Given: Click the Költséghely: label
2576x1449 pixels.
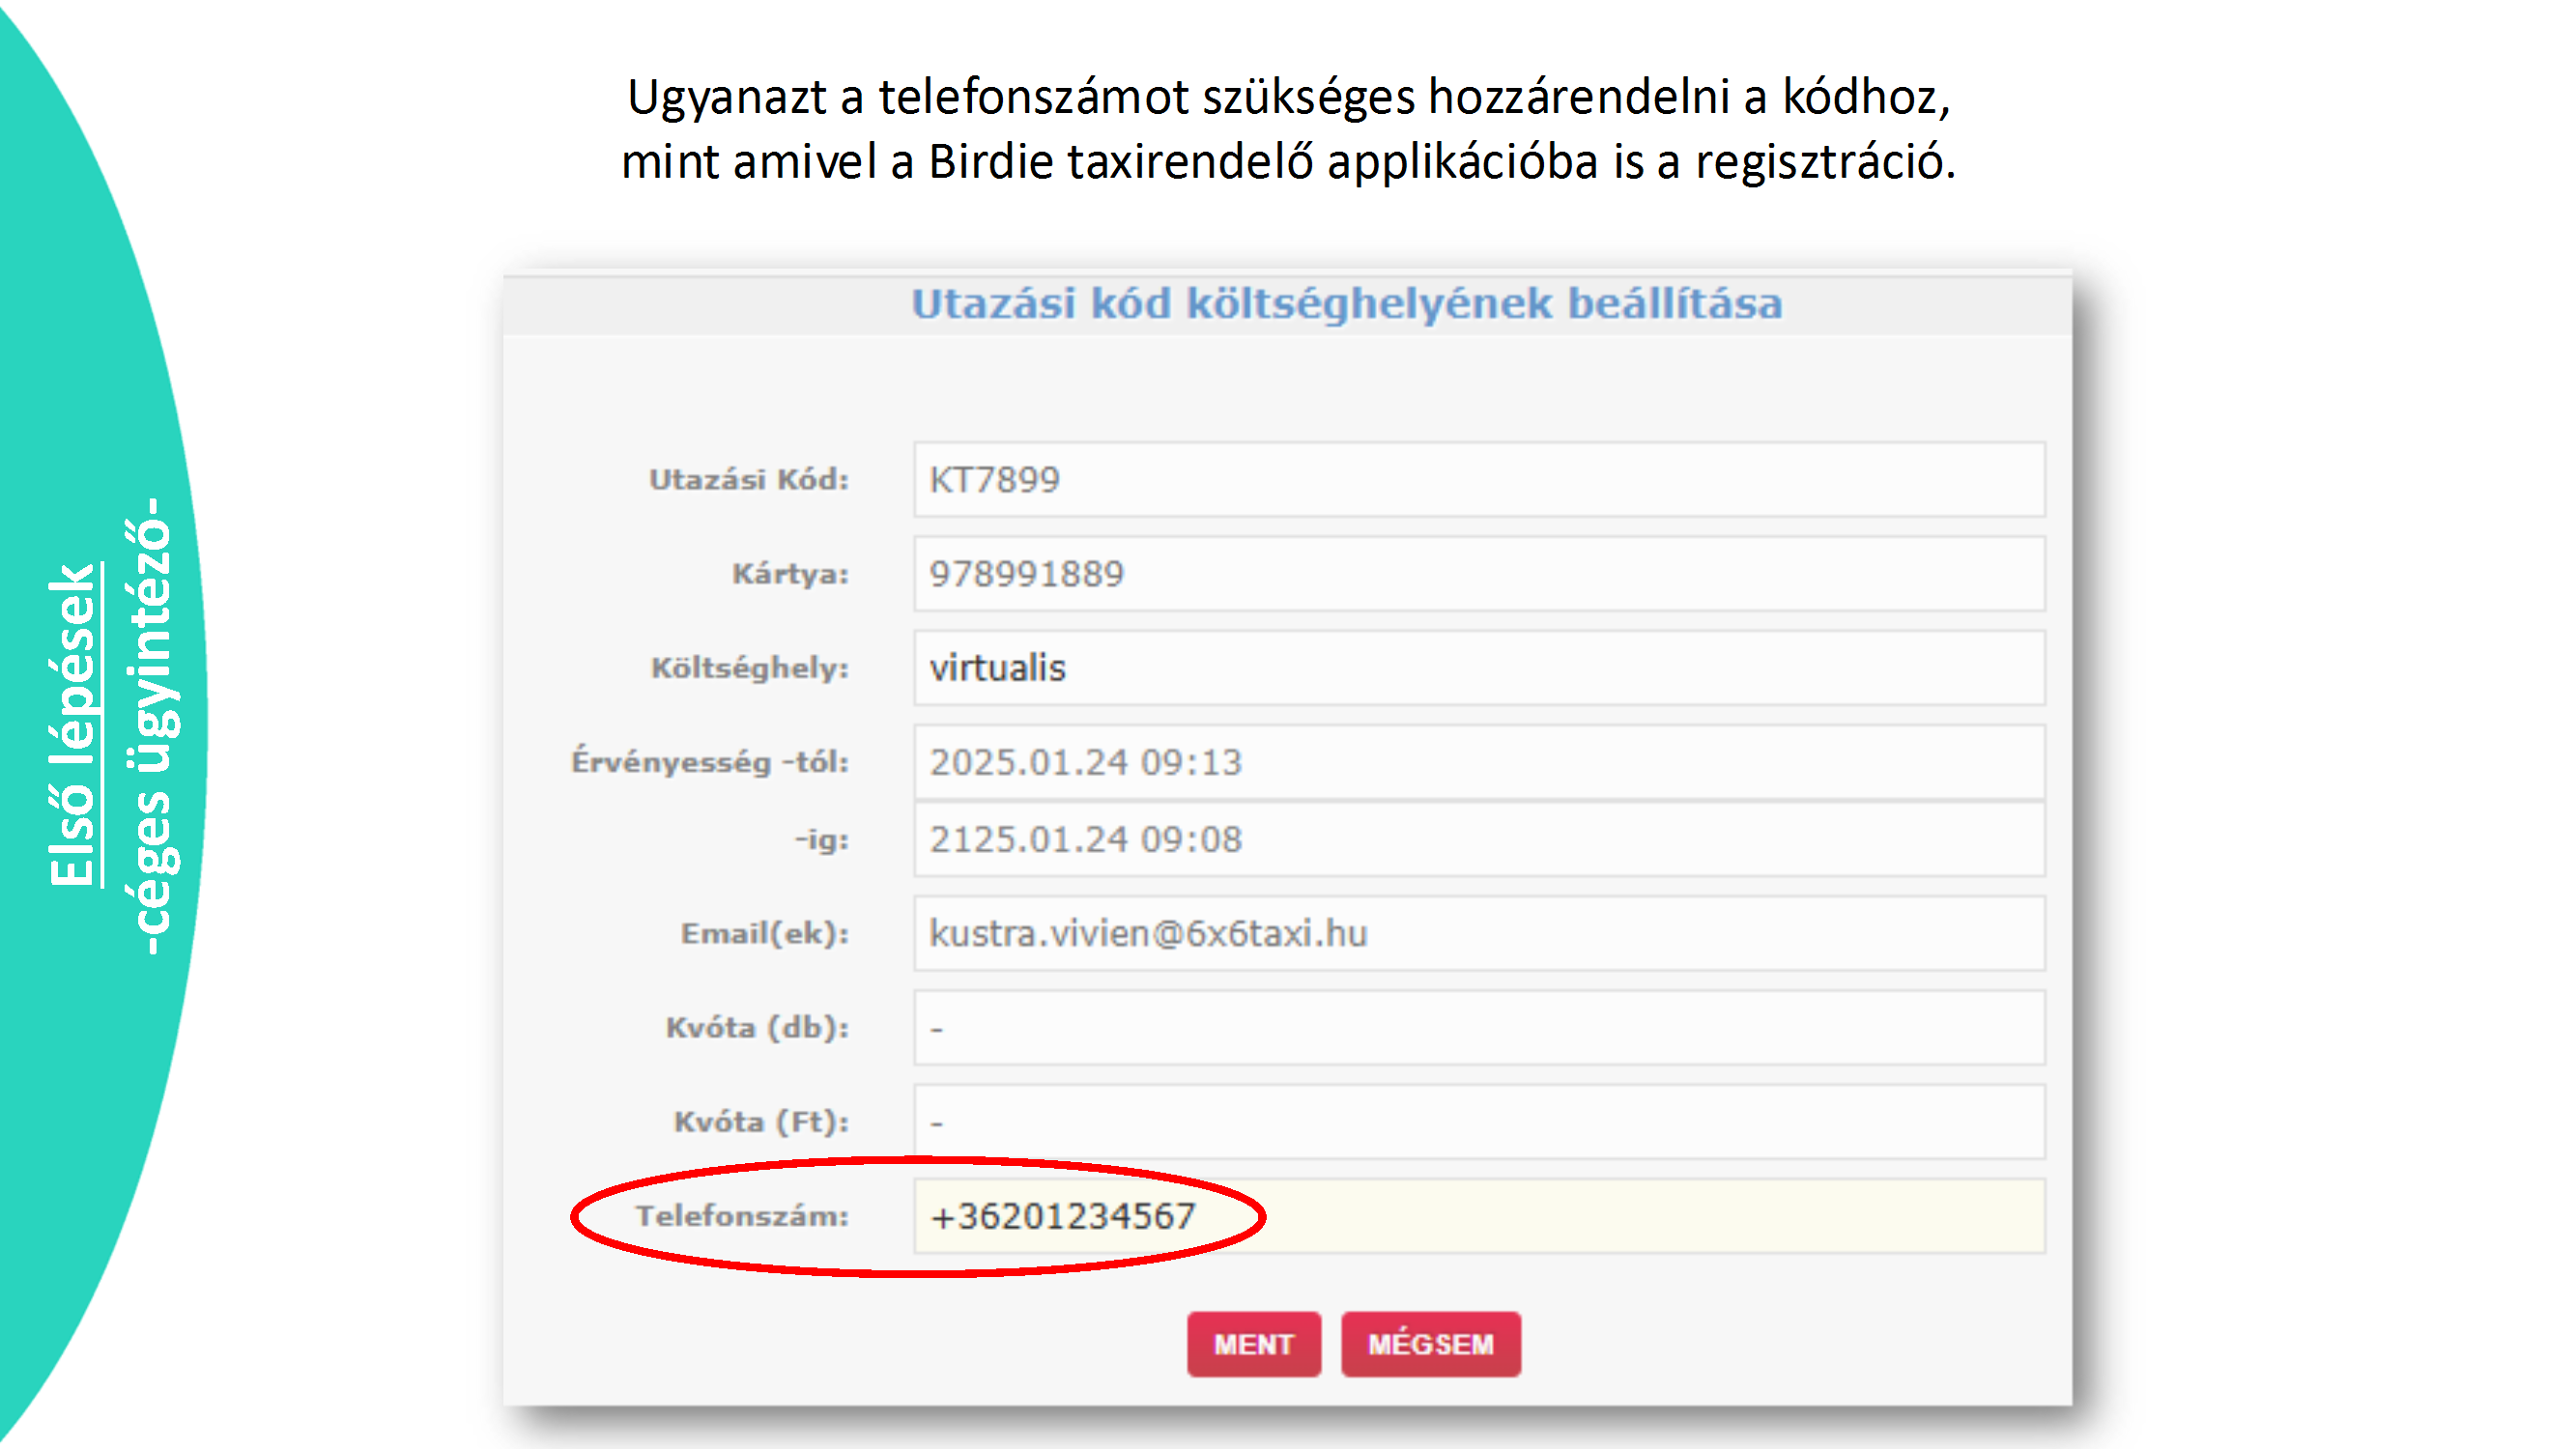Looking at the screenshot, I should [750, 668].
